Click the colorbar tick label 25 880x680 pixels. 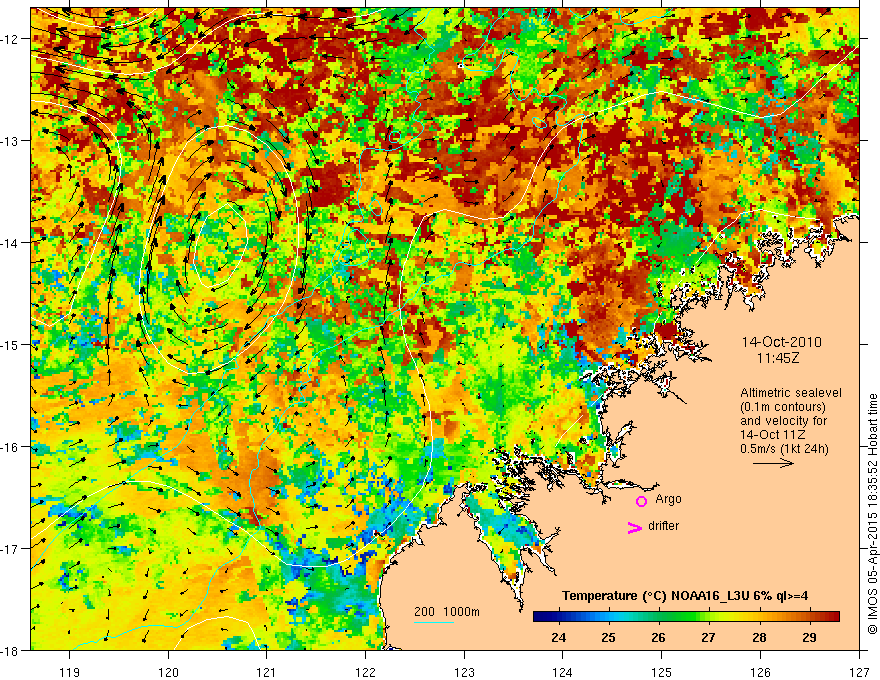tap(608, 637)
